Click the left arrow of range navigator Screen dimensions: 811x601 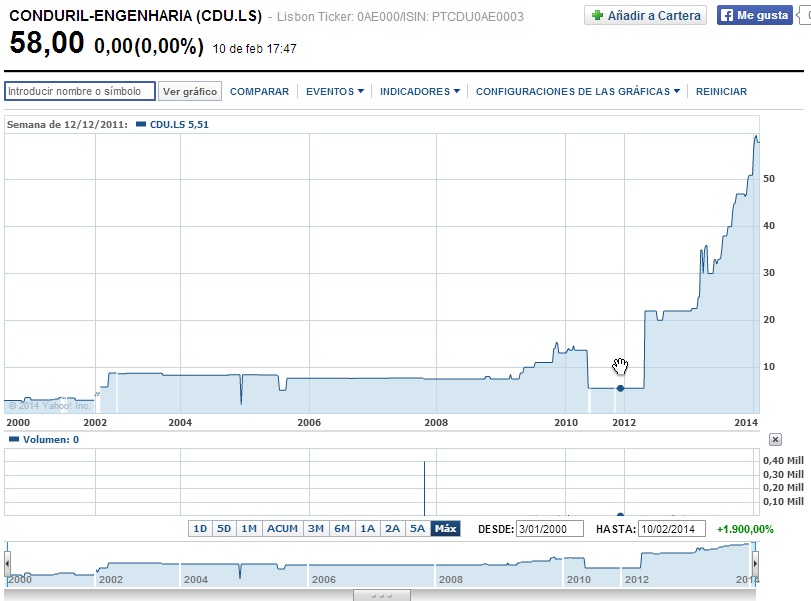point(7,564)
